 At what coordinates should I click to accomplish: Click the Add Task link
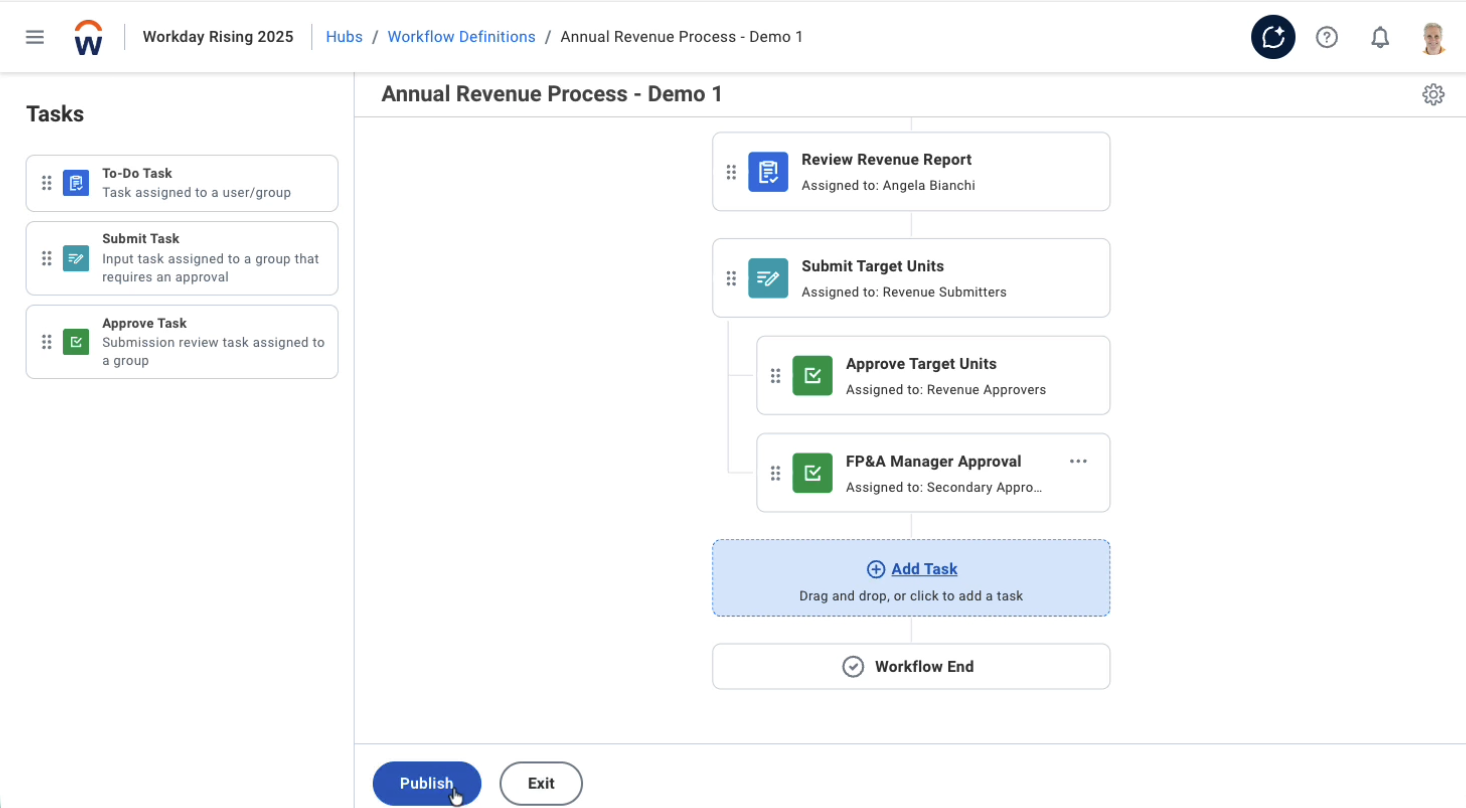tap(923, 569)
